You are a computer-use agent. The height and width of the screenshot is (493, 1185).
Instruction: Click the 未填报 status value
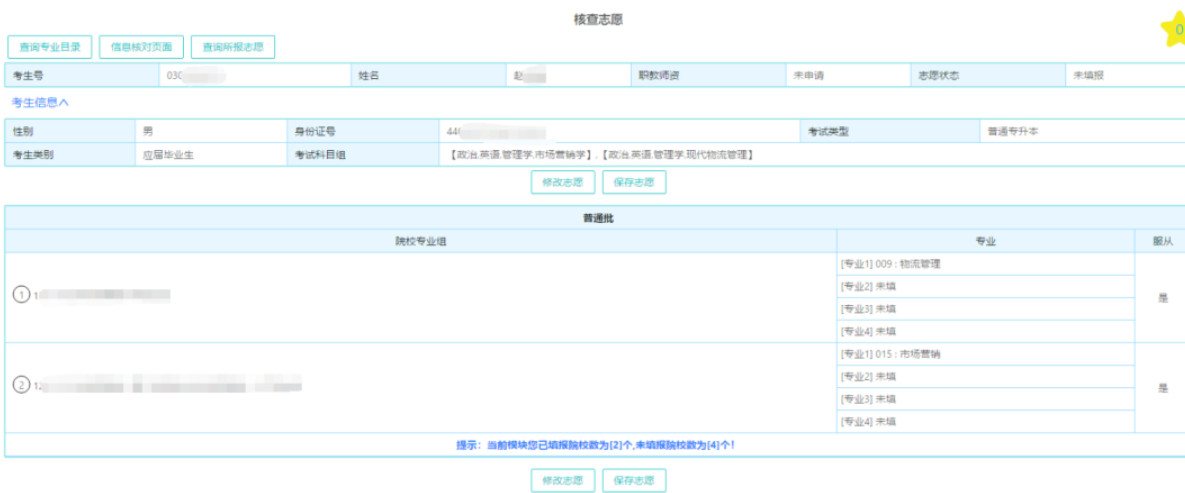[x=1088, y=76]
